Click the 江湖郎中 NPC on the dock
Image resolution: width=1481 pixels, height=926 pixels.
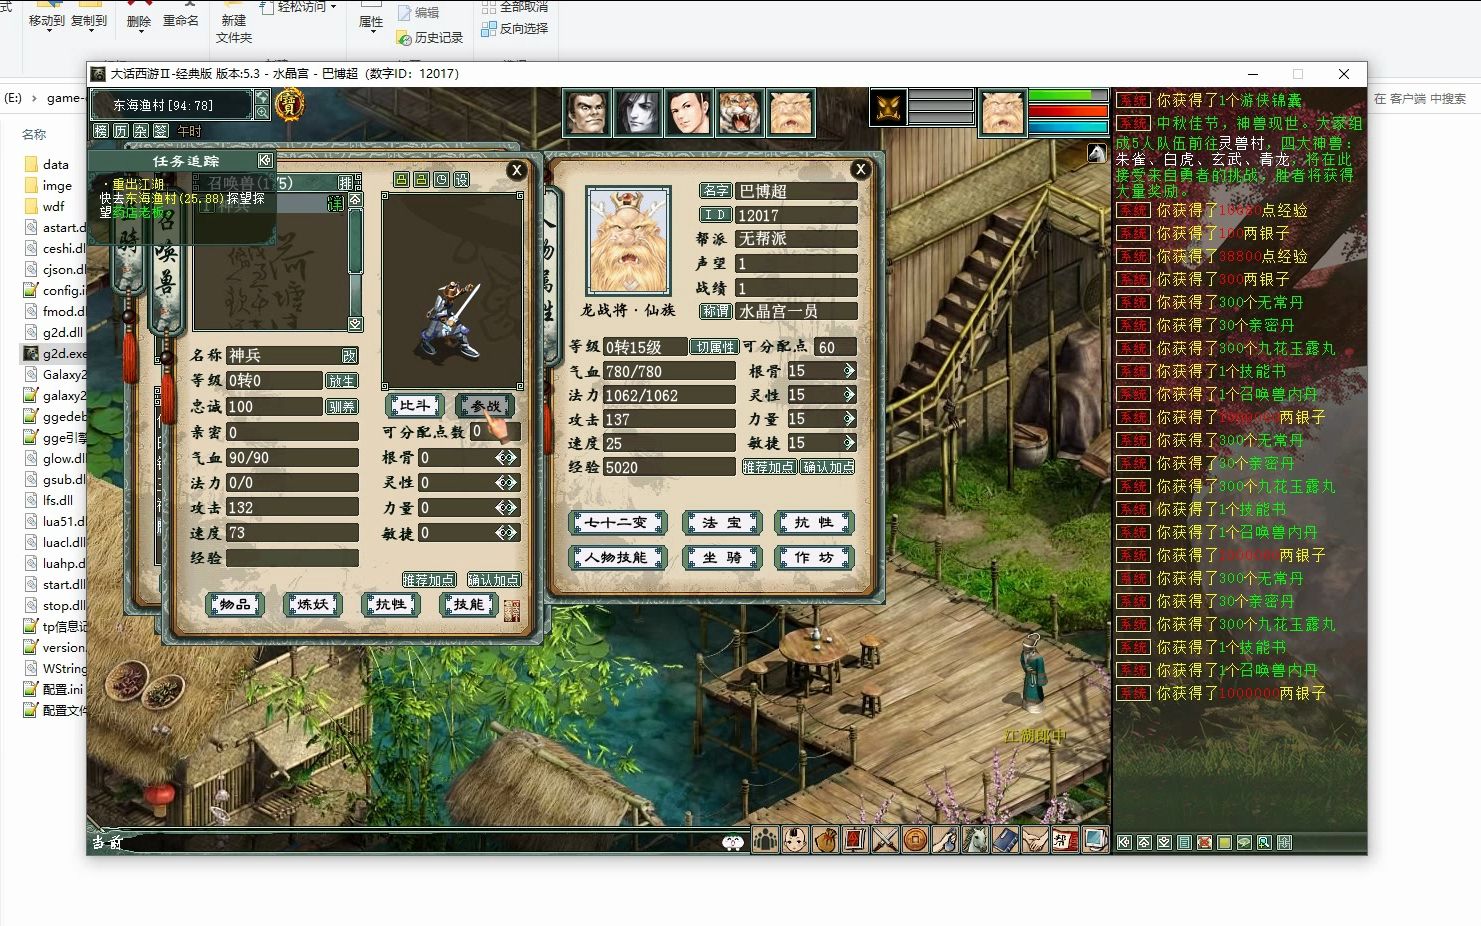point(1032,675)
